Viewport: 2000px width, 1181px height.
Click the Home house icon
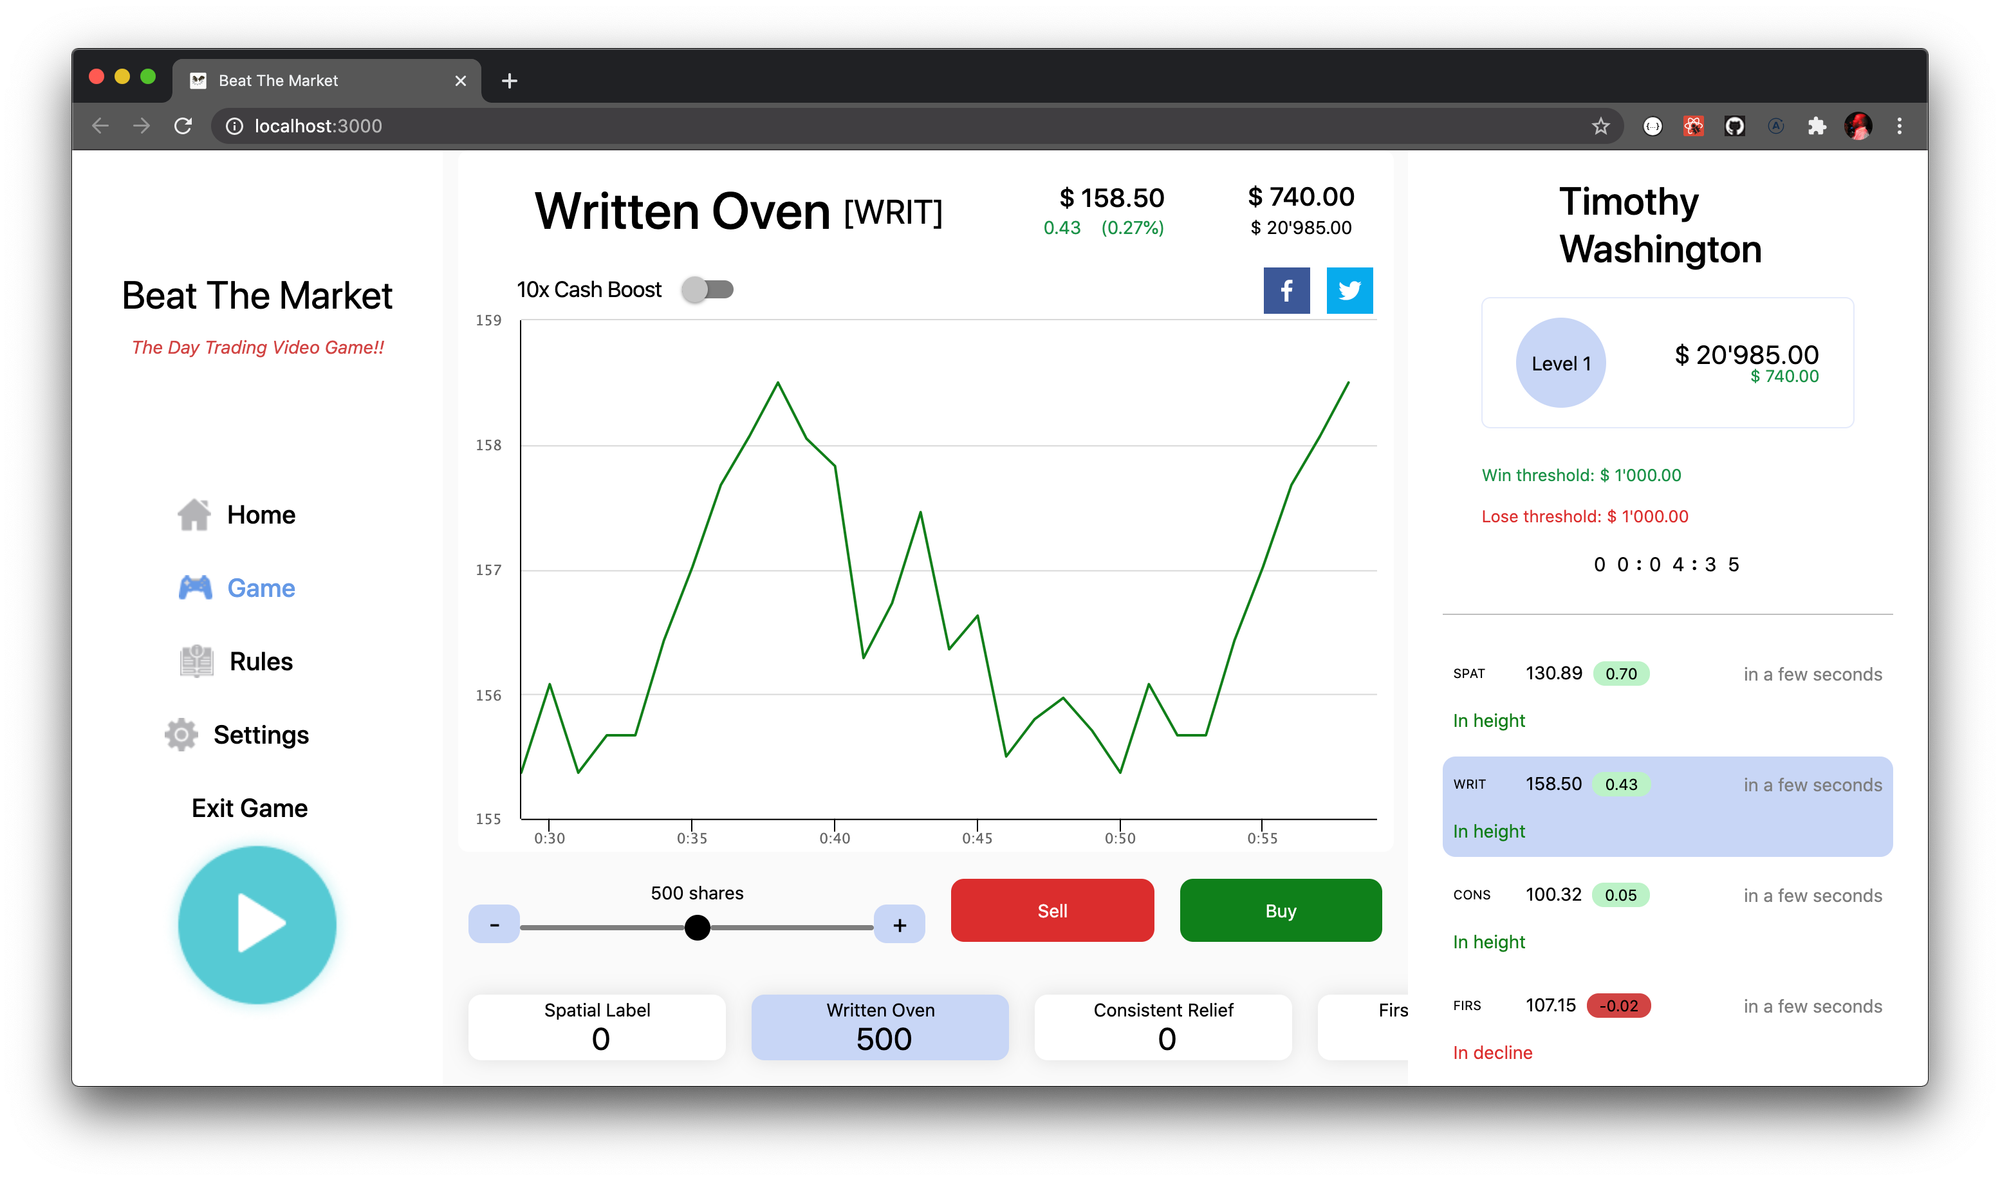coord(194,515)
